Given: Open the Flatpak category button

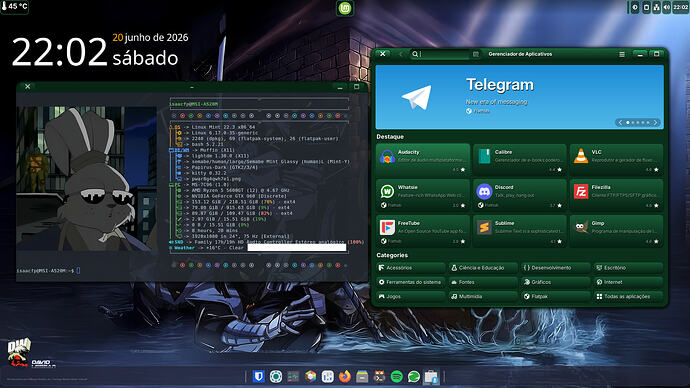Looking at the screenshot, I should pyautogui.click(x=555, y=296).
